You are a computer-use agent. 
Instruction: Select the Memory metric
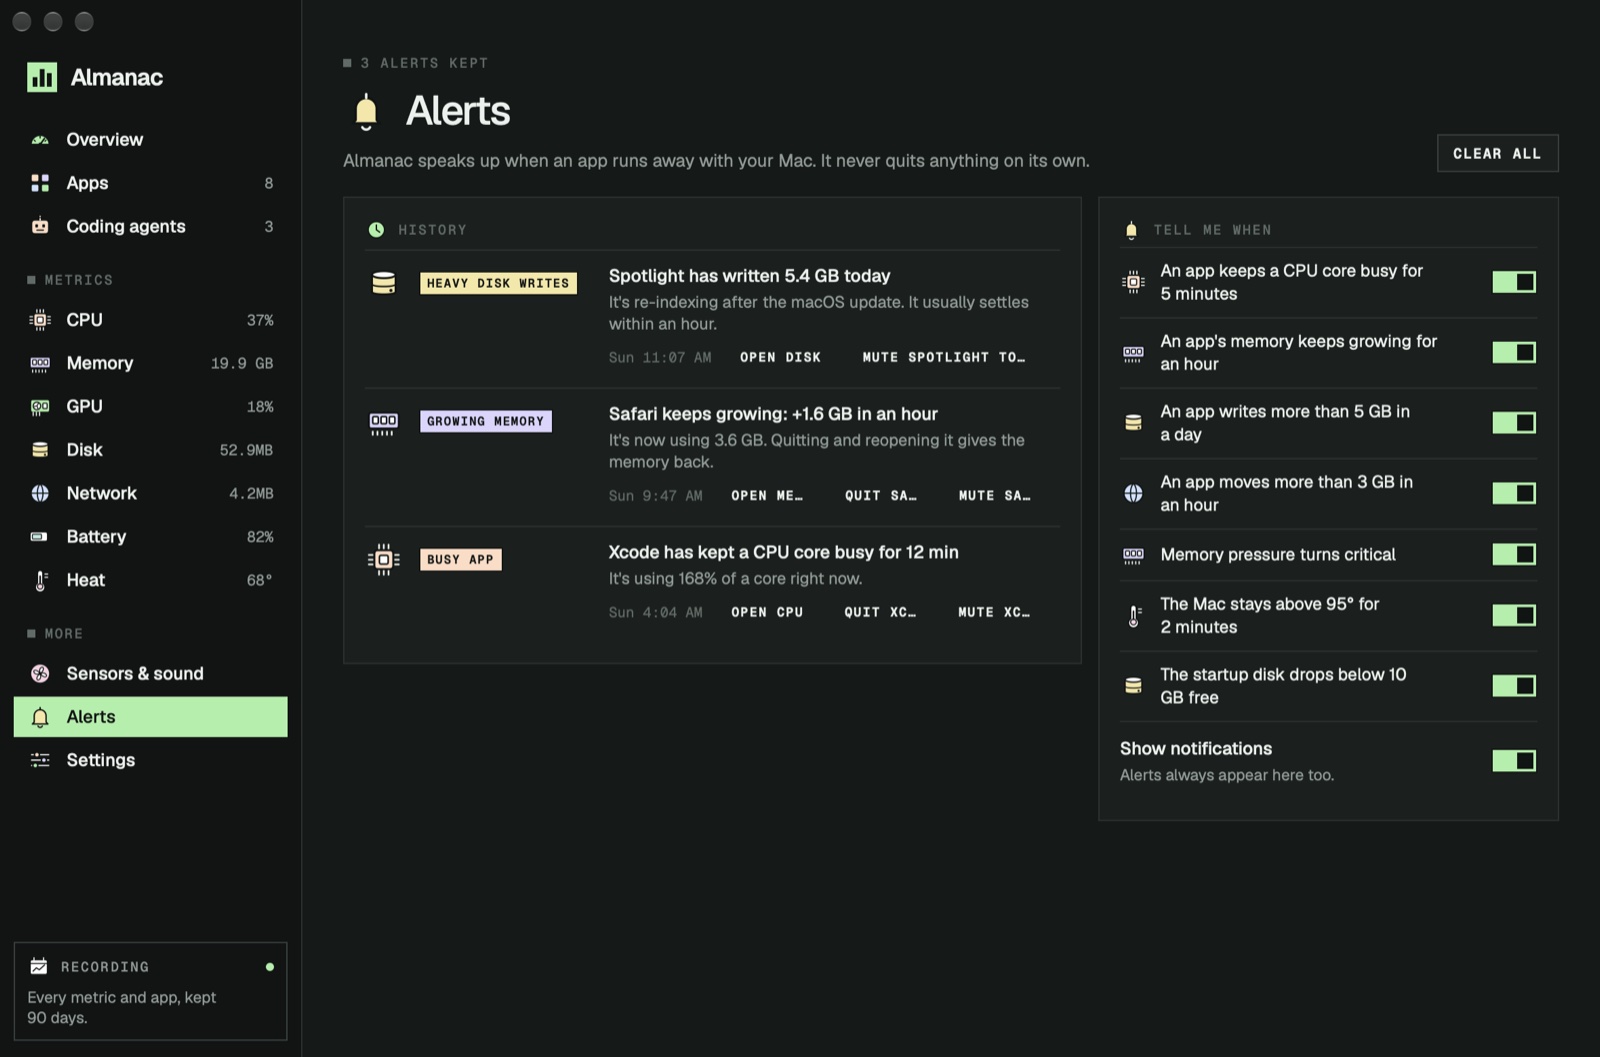coord(150,364)
